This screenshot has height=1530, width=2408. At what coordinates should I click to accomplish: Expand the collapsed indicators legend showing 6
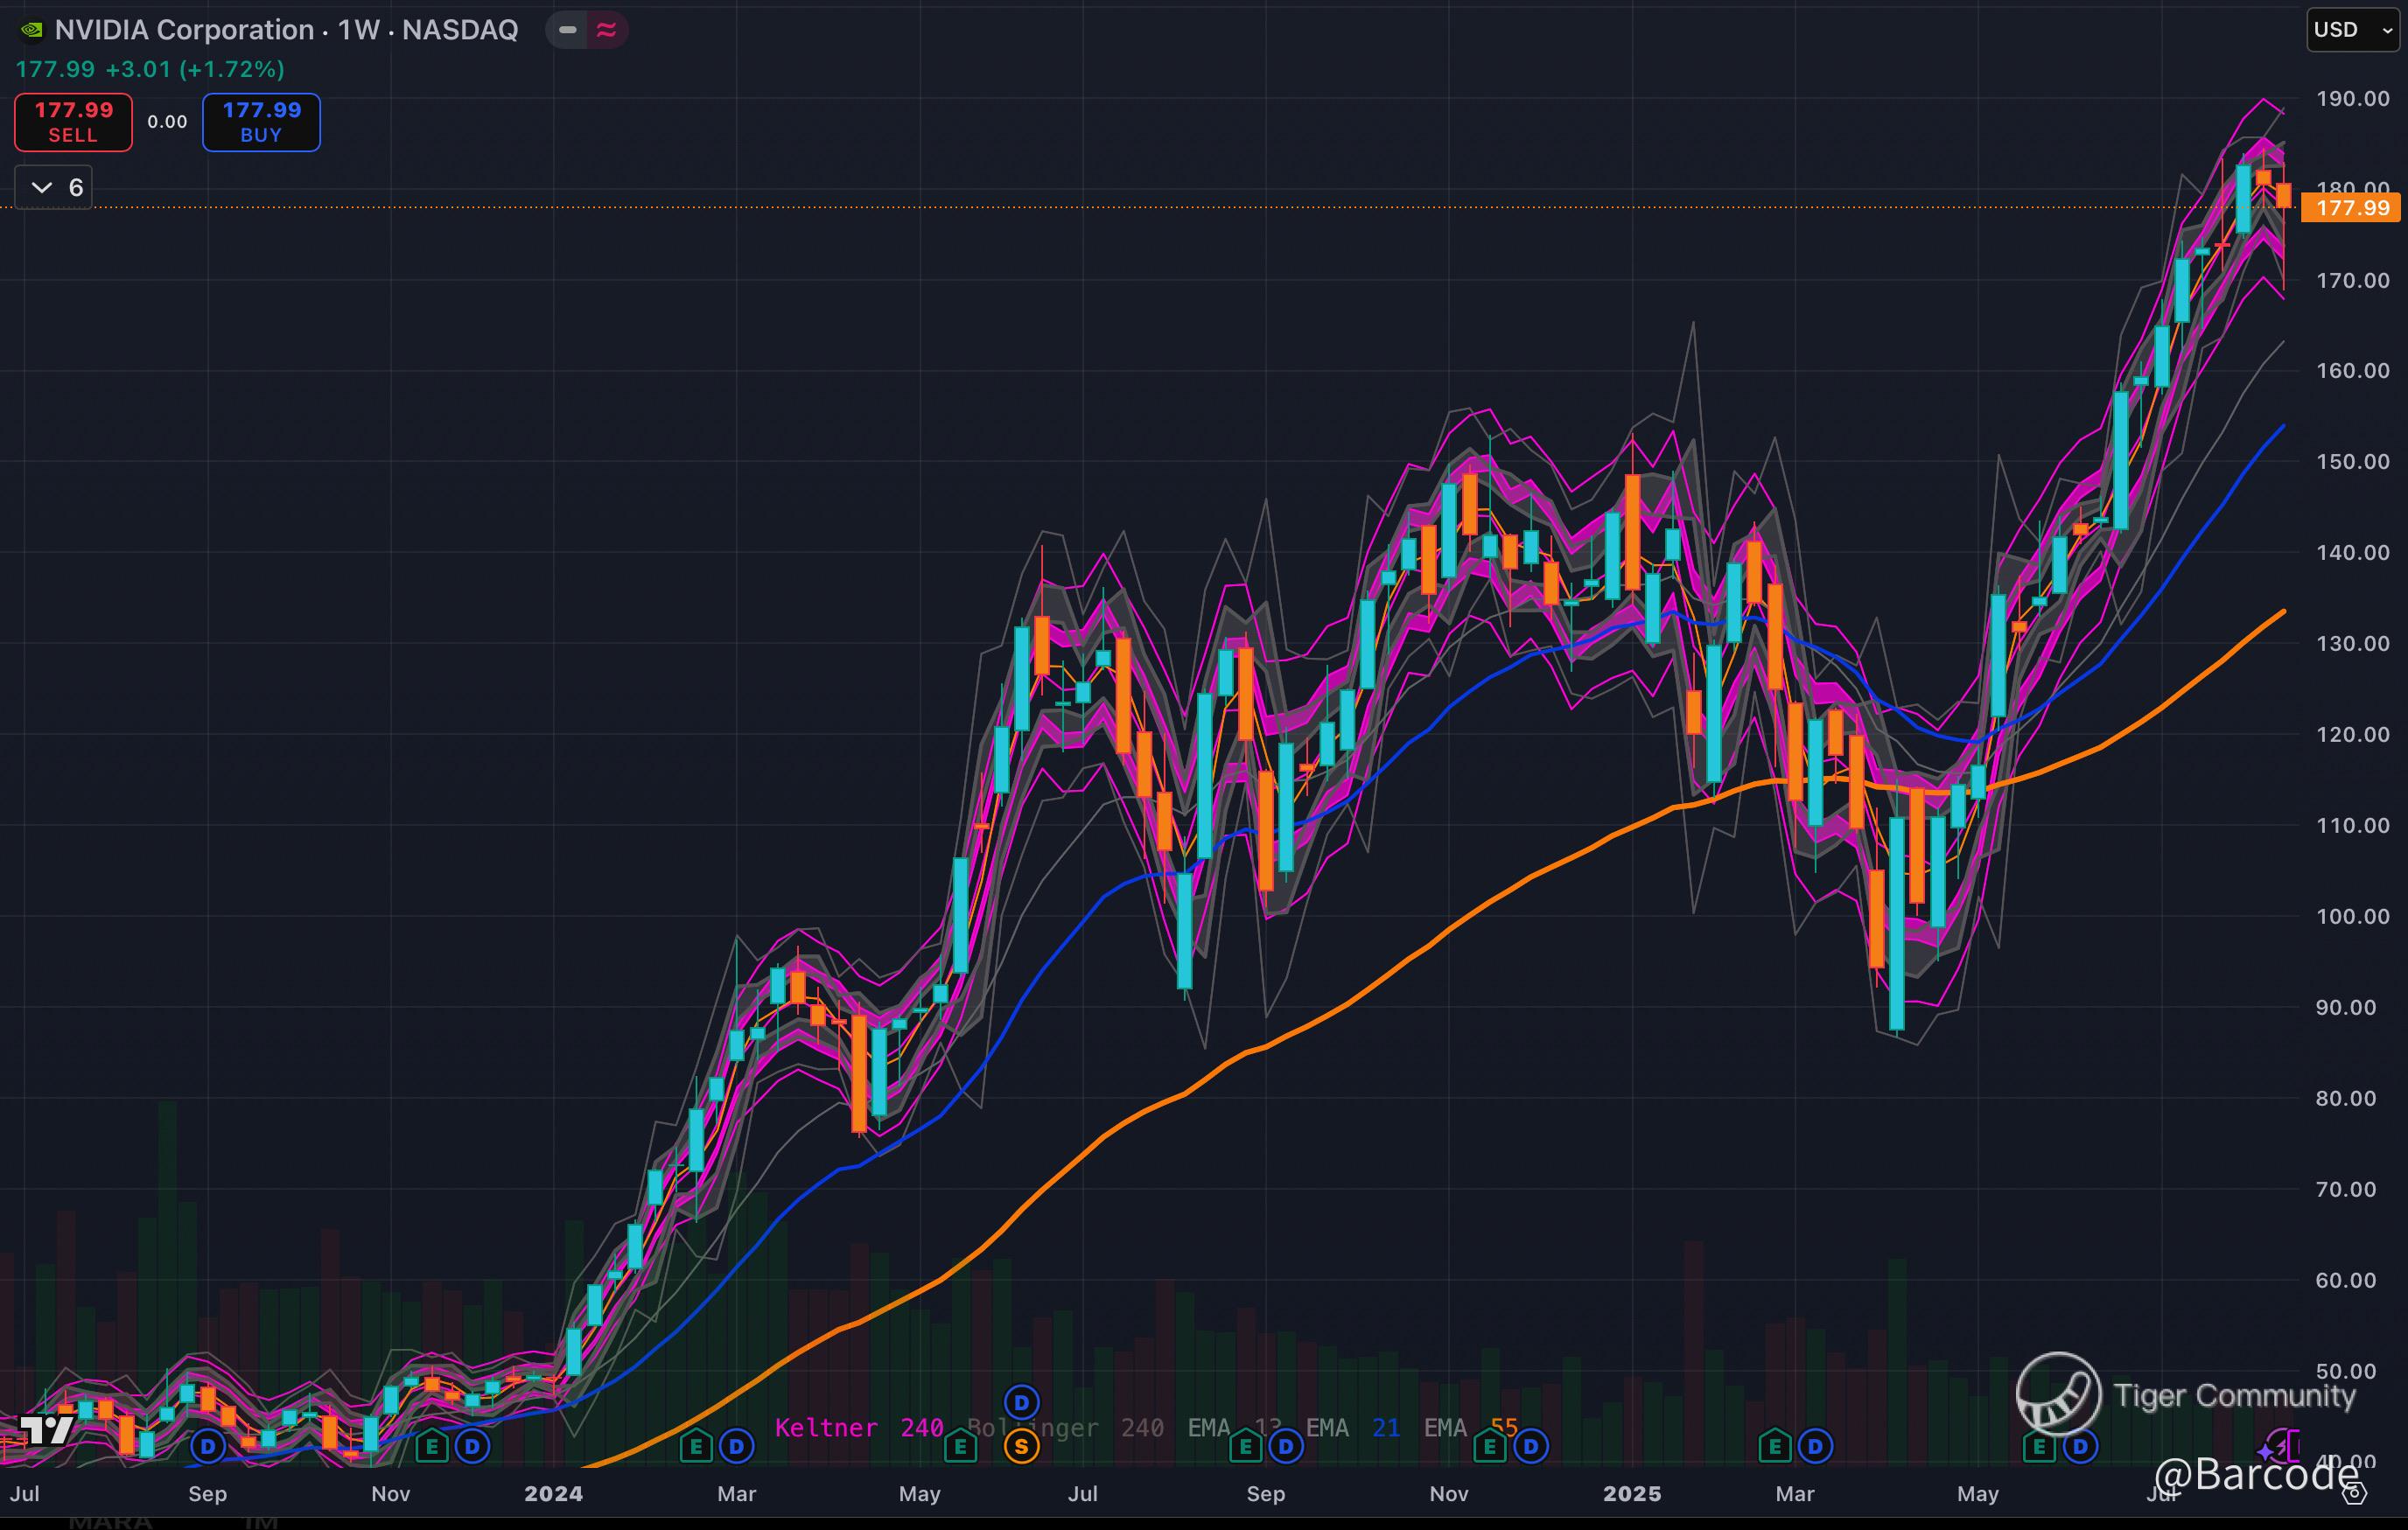(54, 187)
